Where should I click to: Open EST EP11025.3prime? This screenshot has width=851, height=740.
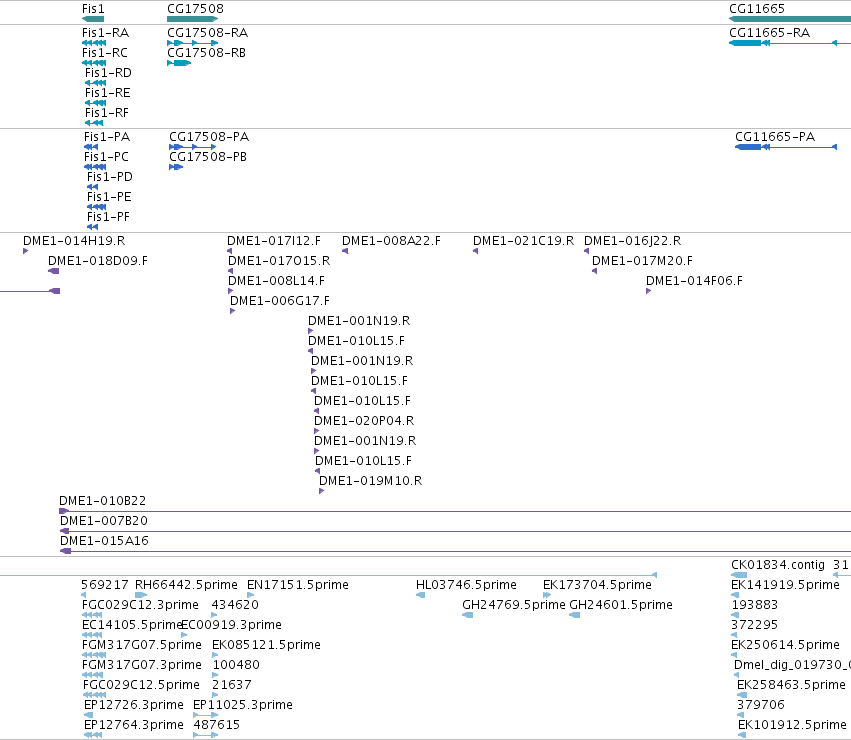pyautogui.click(x=243, y=706)
